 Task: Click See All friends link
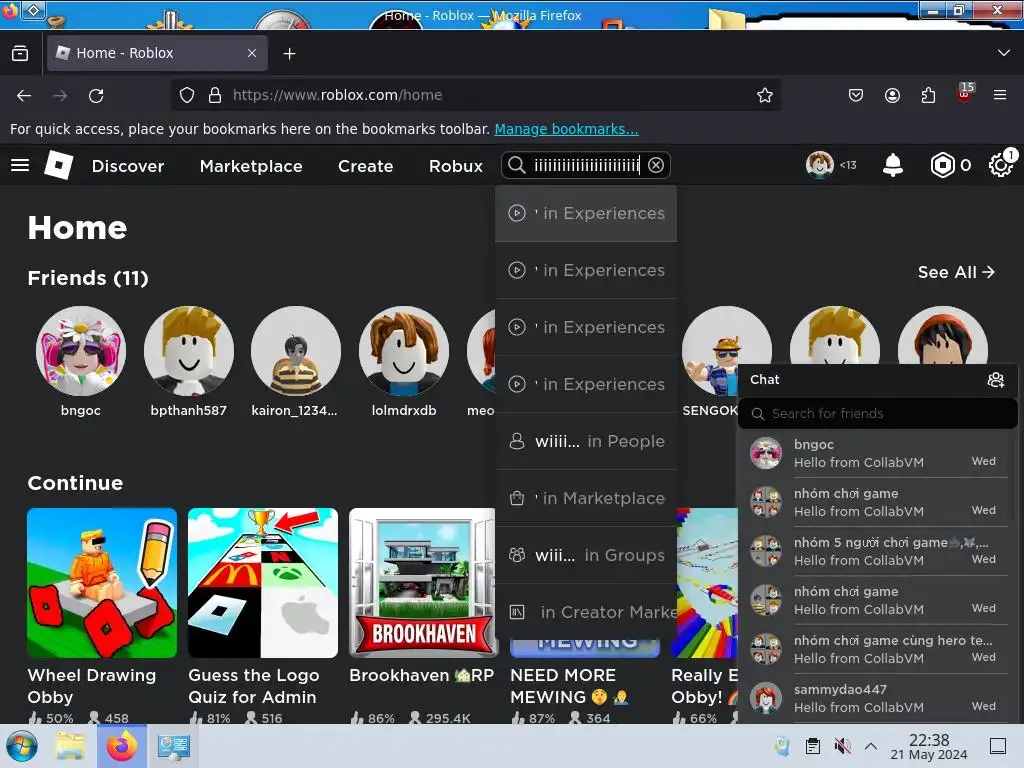(x=956, y=272)
